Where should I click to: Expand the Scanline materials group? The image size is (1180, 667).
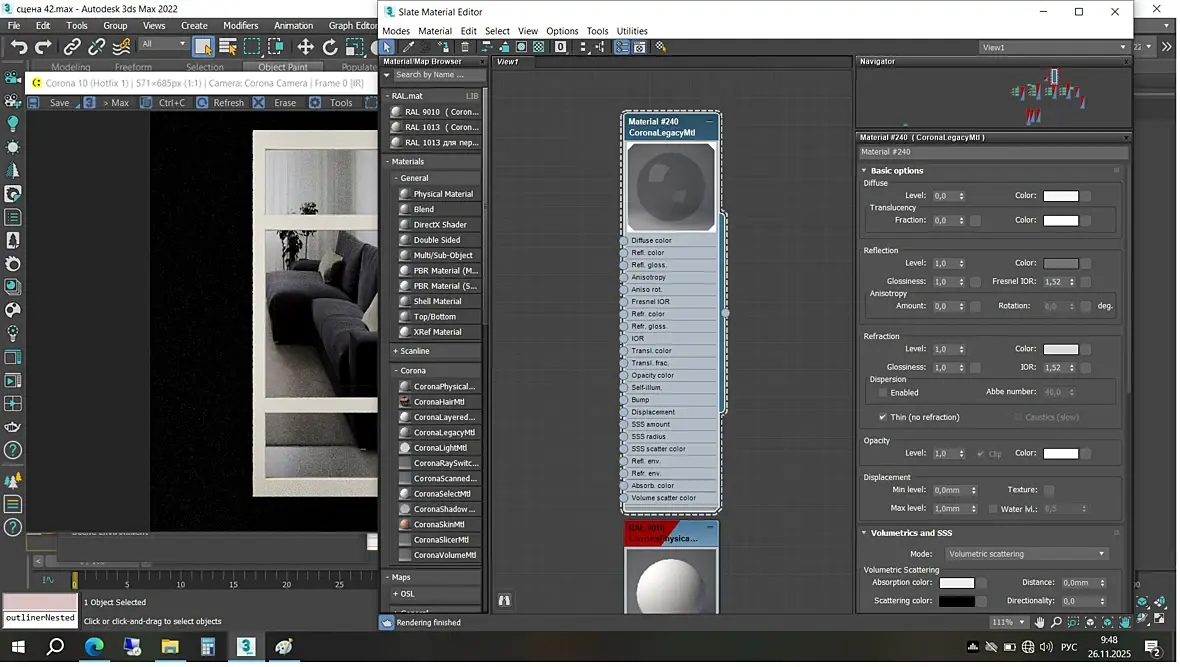click(x=396, y=352)
